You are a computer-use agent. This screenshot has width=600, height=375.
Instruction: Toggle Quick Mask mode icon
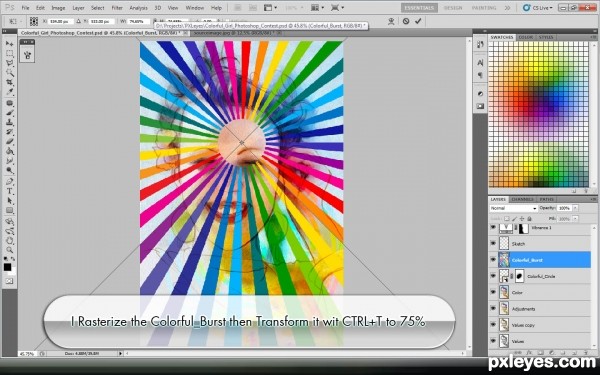(9, 281)
